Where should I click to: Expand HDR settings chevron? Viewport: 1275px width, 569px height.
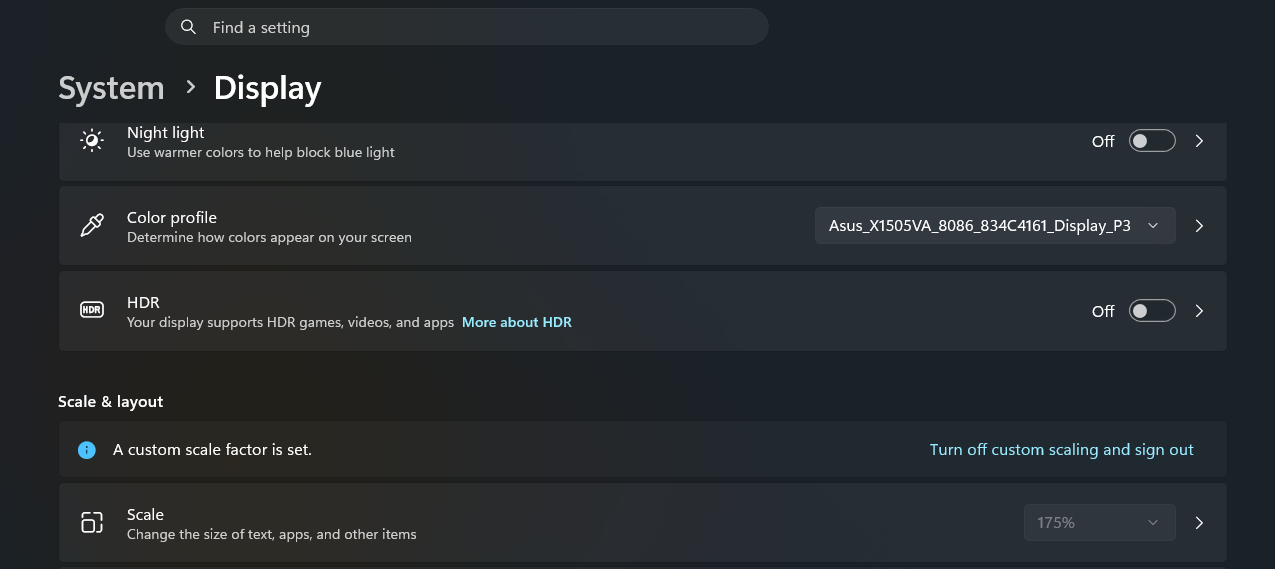1199,311
